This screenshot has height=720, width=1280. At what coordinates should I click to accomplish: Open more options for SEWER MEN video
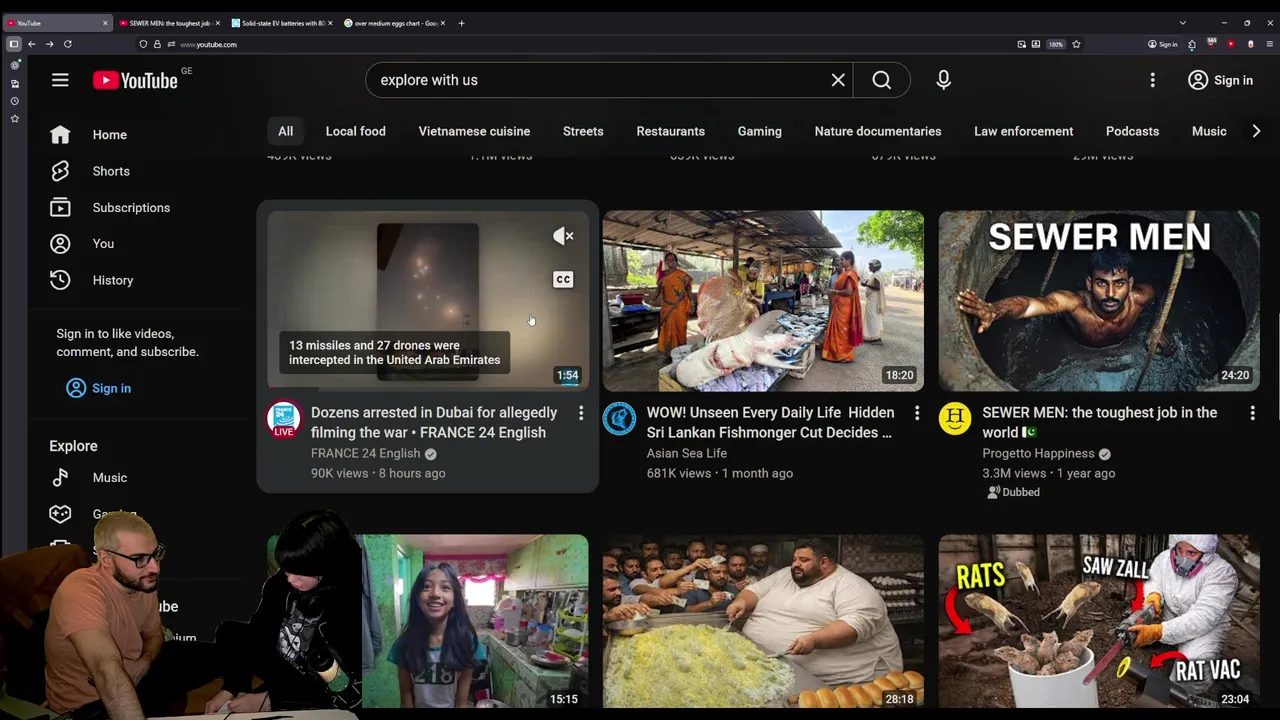(1252, 413)
